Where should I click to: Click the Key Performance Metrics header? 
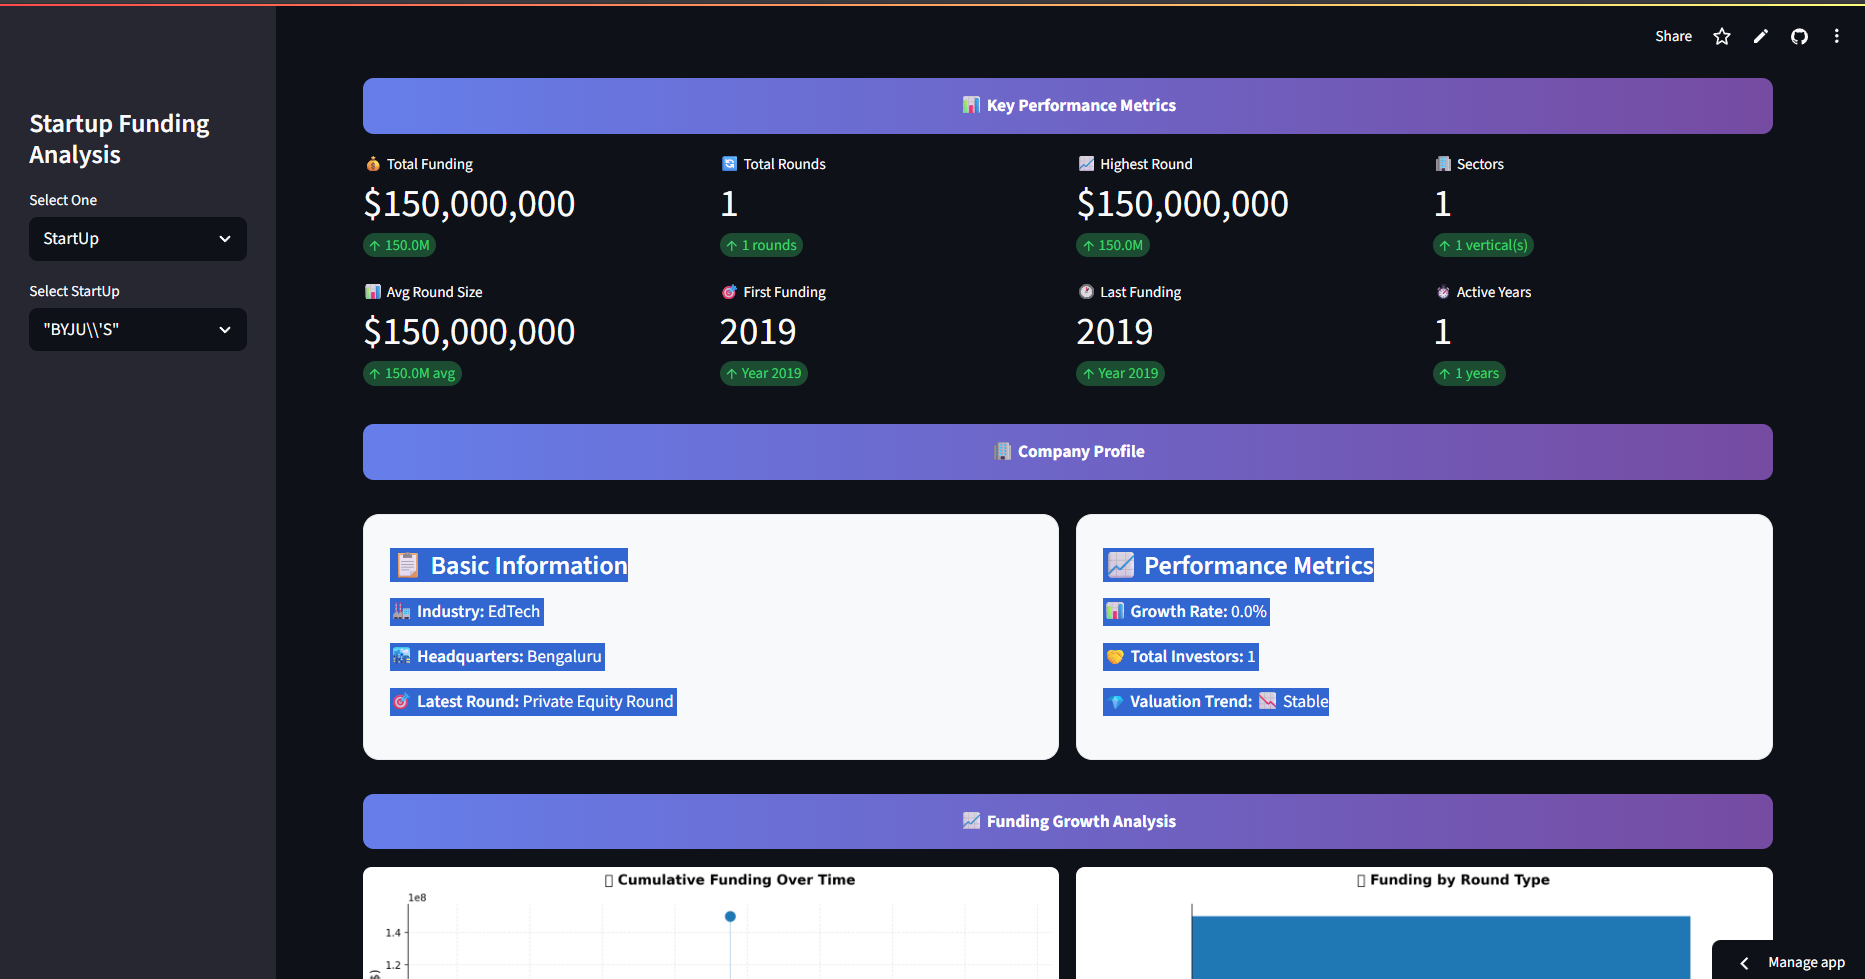click(1067, 106)
